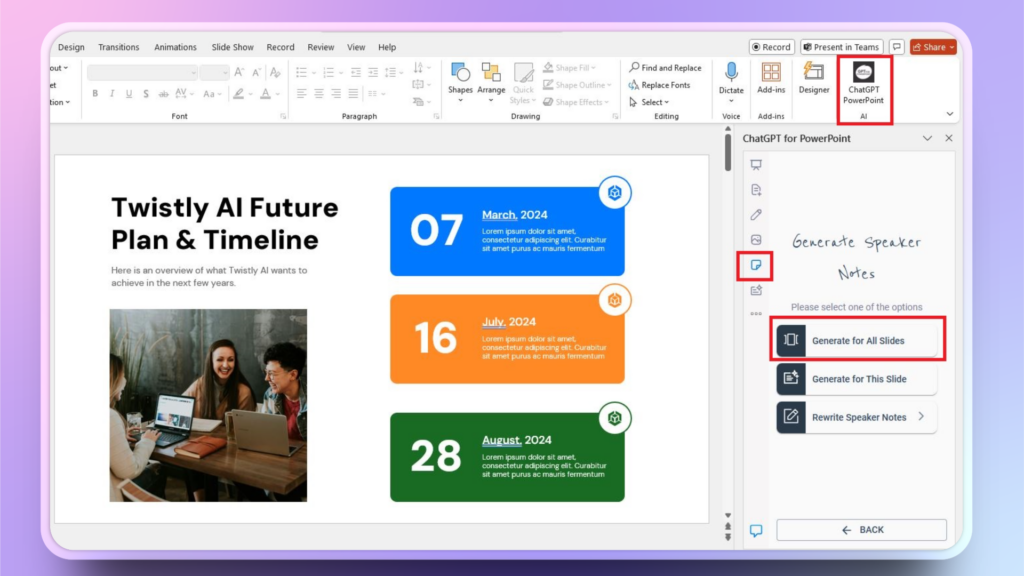This screenshot has width=1024, height=576.
Task: Open Shape Effects options
Action: point(576,102)
